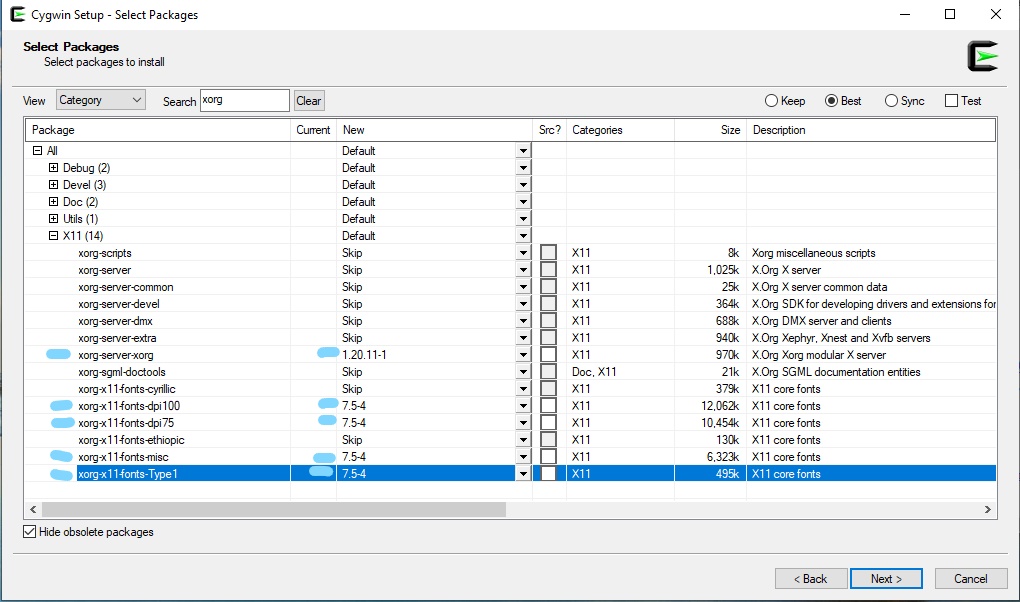Image resolution: width=1020 pixels, height=602 pixels.
Task: Collapse the All tree node
Action: click(38, 150)
